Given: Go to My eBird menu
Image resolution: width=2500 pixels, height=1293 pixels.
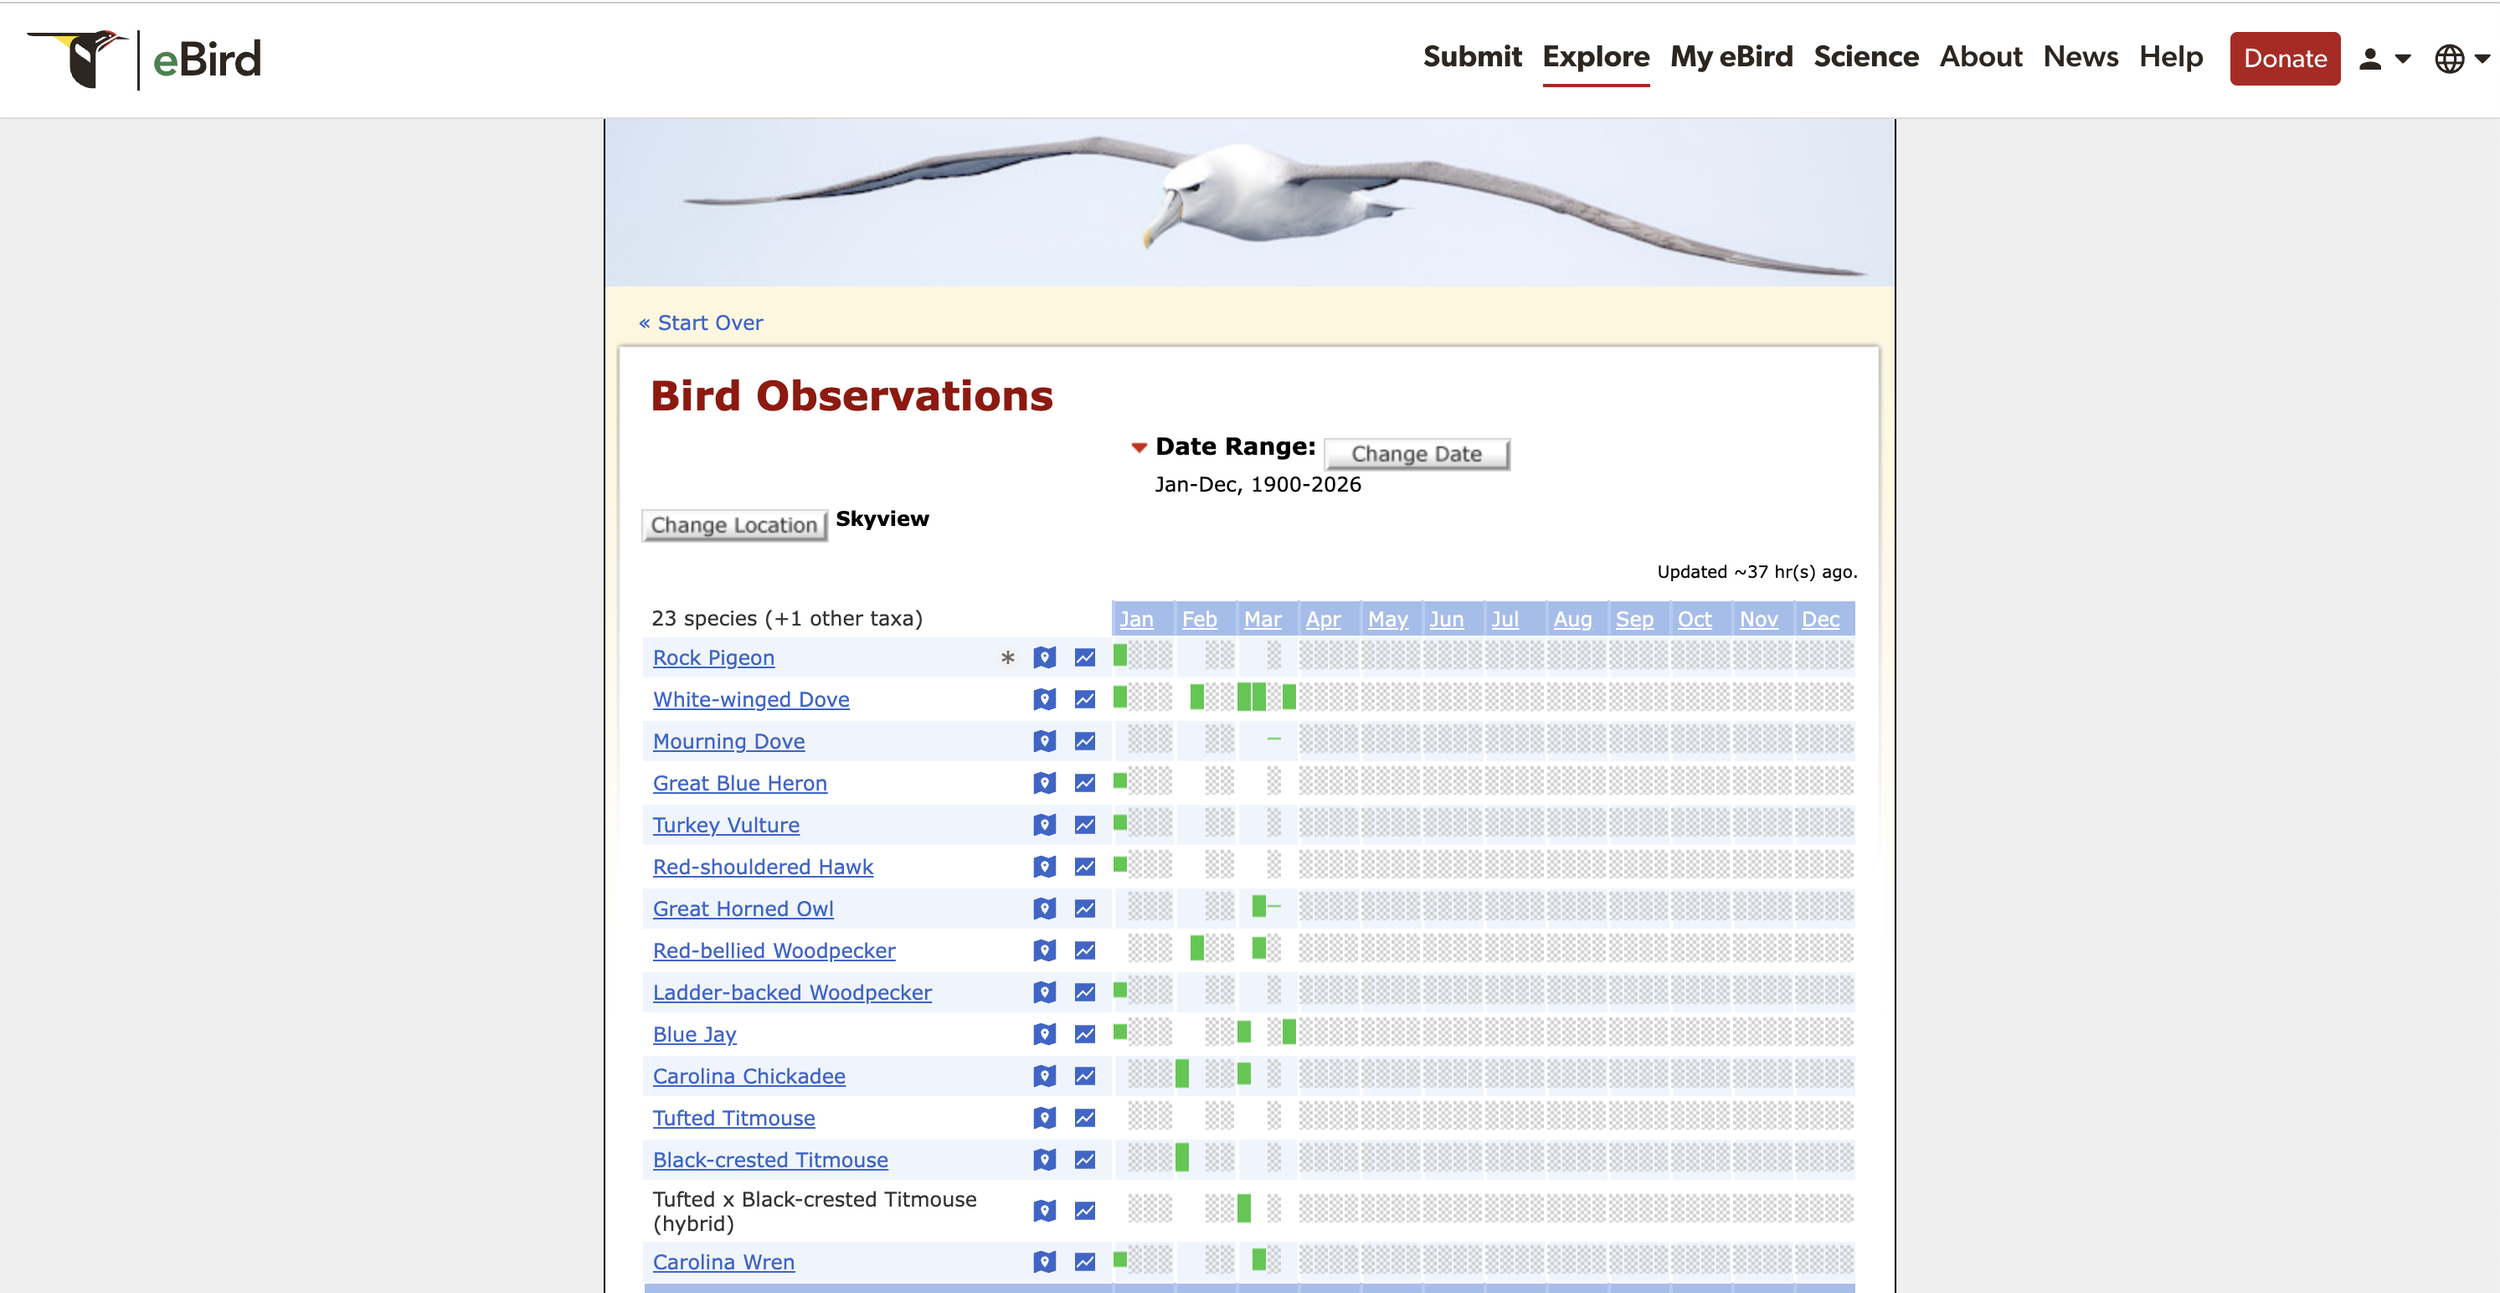Looking at the screenshot, I should [x=1731, y=57].
